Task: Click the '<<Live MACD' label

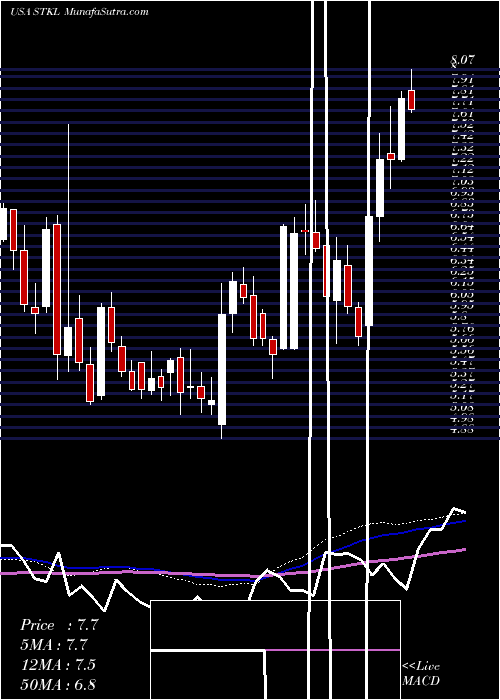Action: 421,674
